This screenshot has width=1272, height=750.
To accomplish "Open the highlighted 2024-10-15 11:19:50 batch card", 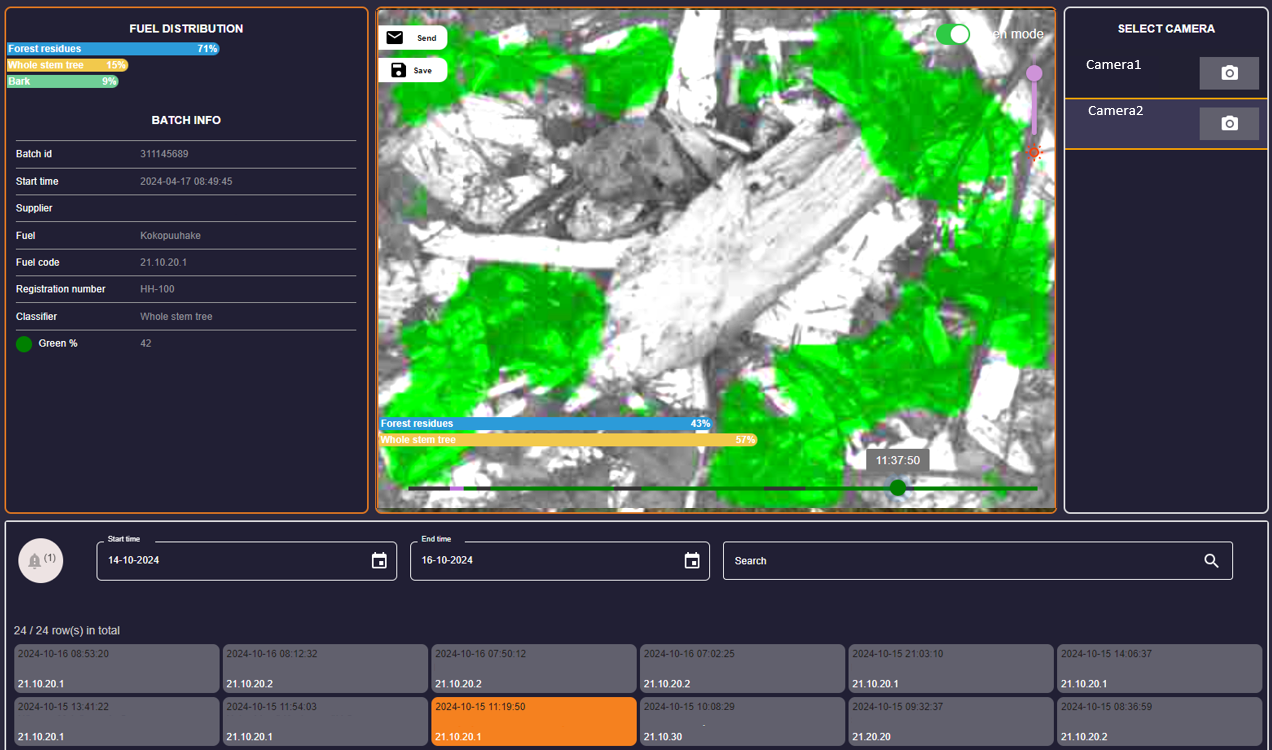I will coord(534,721).
